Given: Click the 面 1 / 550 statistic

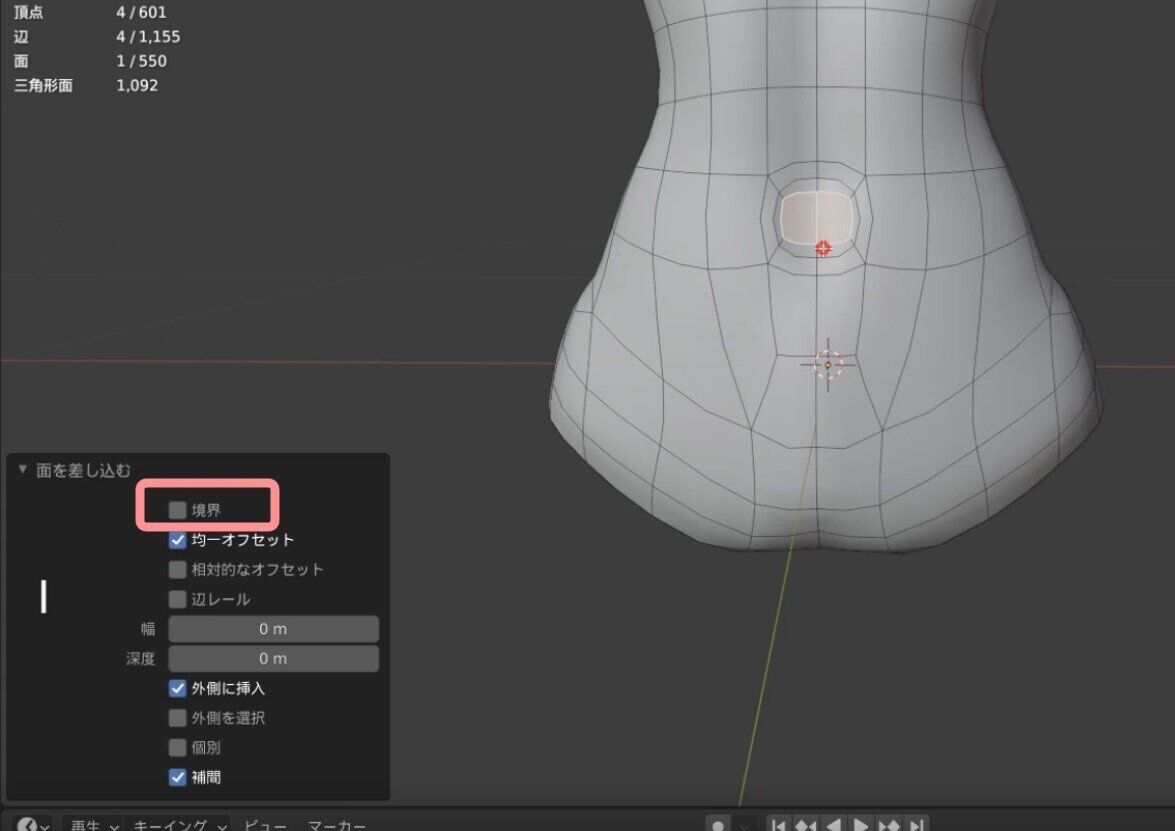Looking at the screenshot, I should point(90,61).
